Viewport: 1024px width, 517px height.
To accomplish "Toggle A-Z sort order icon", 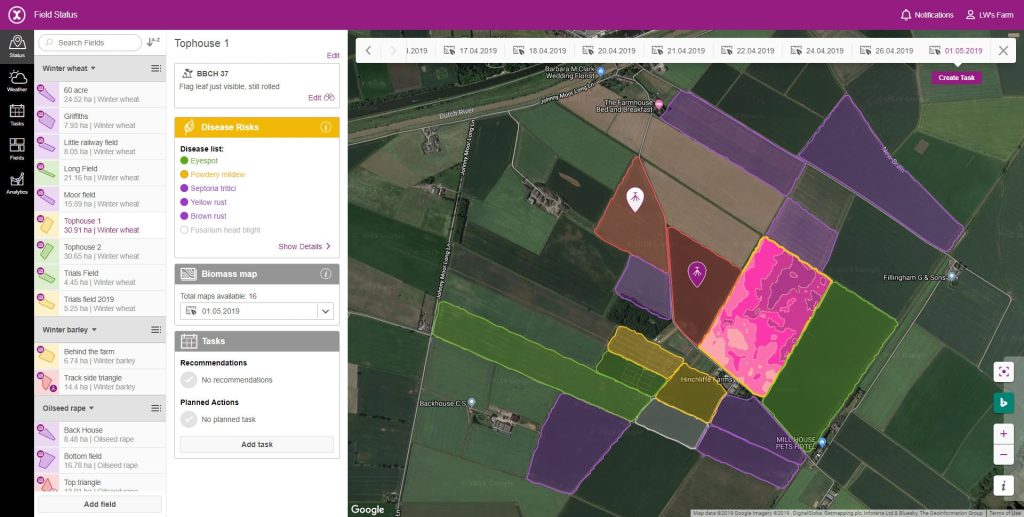I will [153, 42].
